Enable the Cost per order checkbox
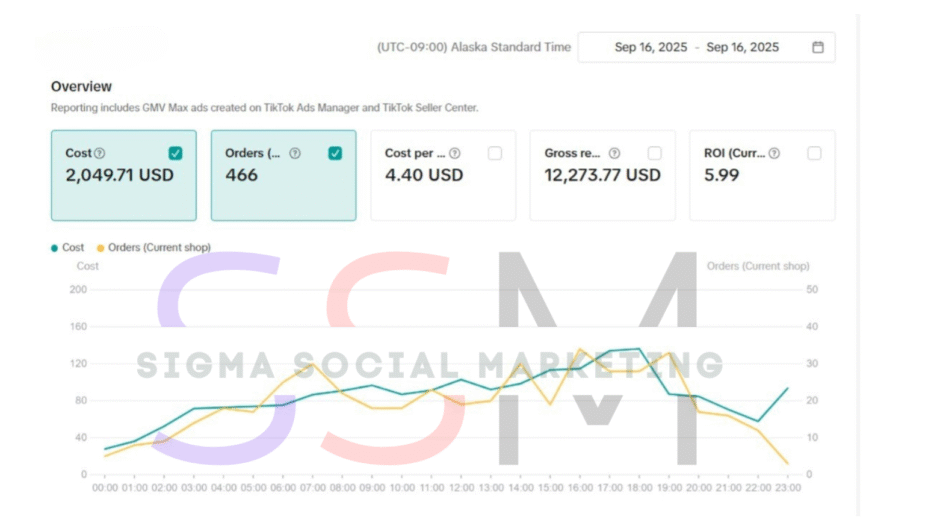The height and width of the screenshot is (526, 940). [x=495, y=153]
